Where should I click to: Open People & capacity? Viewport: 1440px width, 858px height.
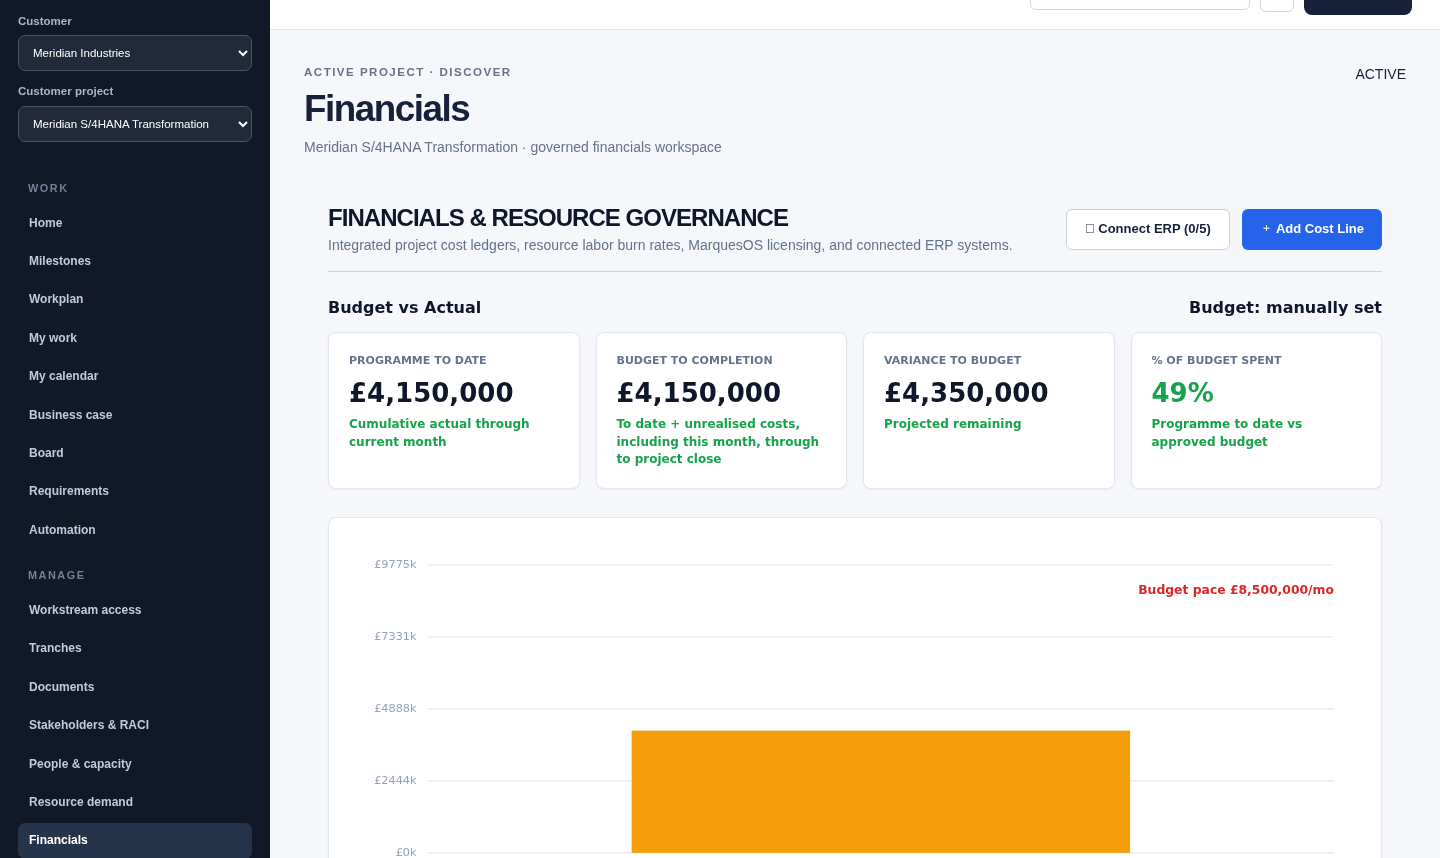coord(135,764)
